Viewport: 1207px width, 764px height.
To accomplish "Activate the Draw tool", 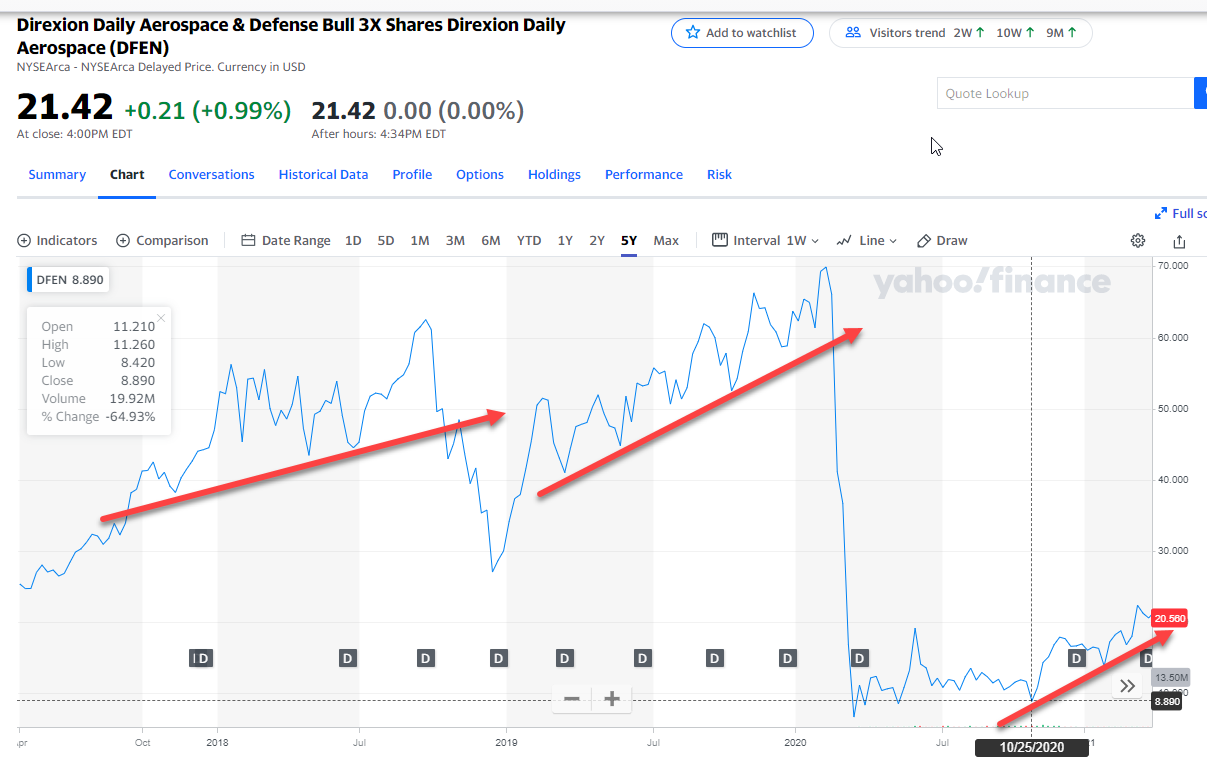I will click(942, 240).
